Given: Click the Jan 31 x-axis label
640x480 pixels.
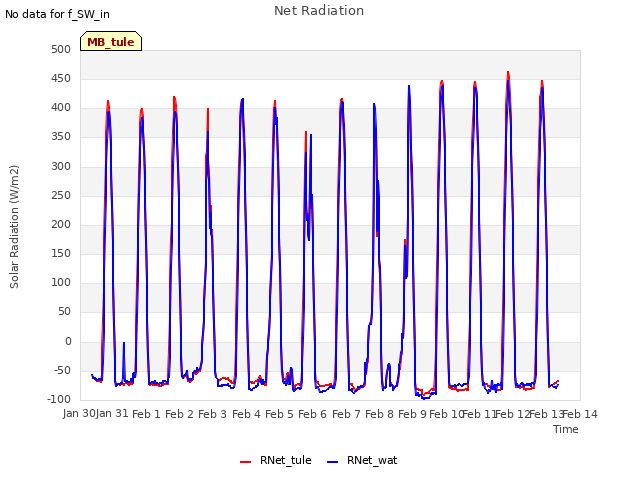Looking at the screenshot, I should pyautogui.click(x=112, y=413).
